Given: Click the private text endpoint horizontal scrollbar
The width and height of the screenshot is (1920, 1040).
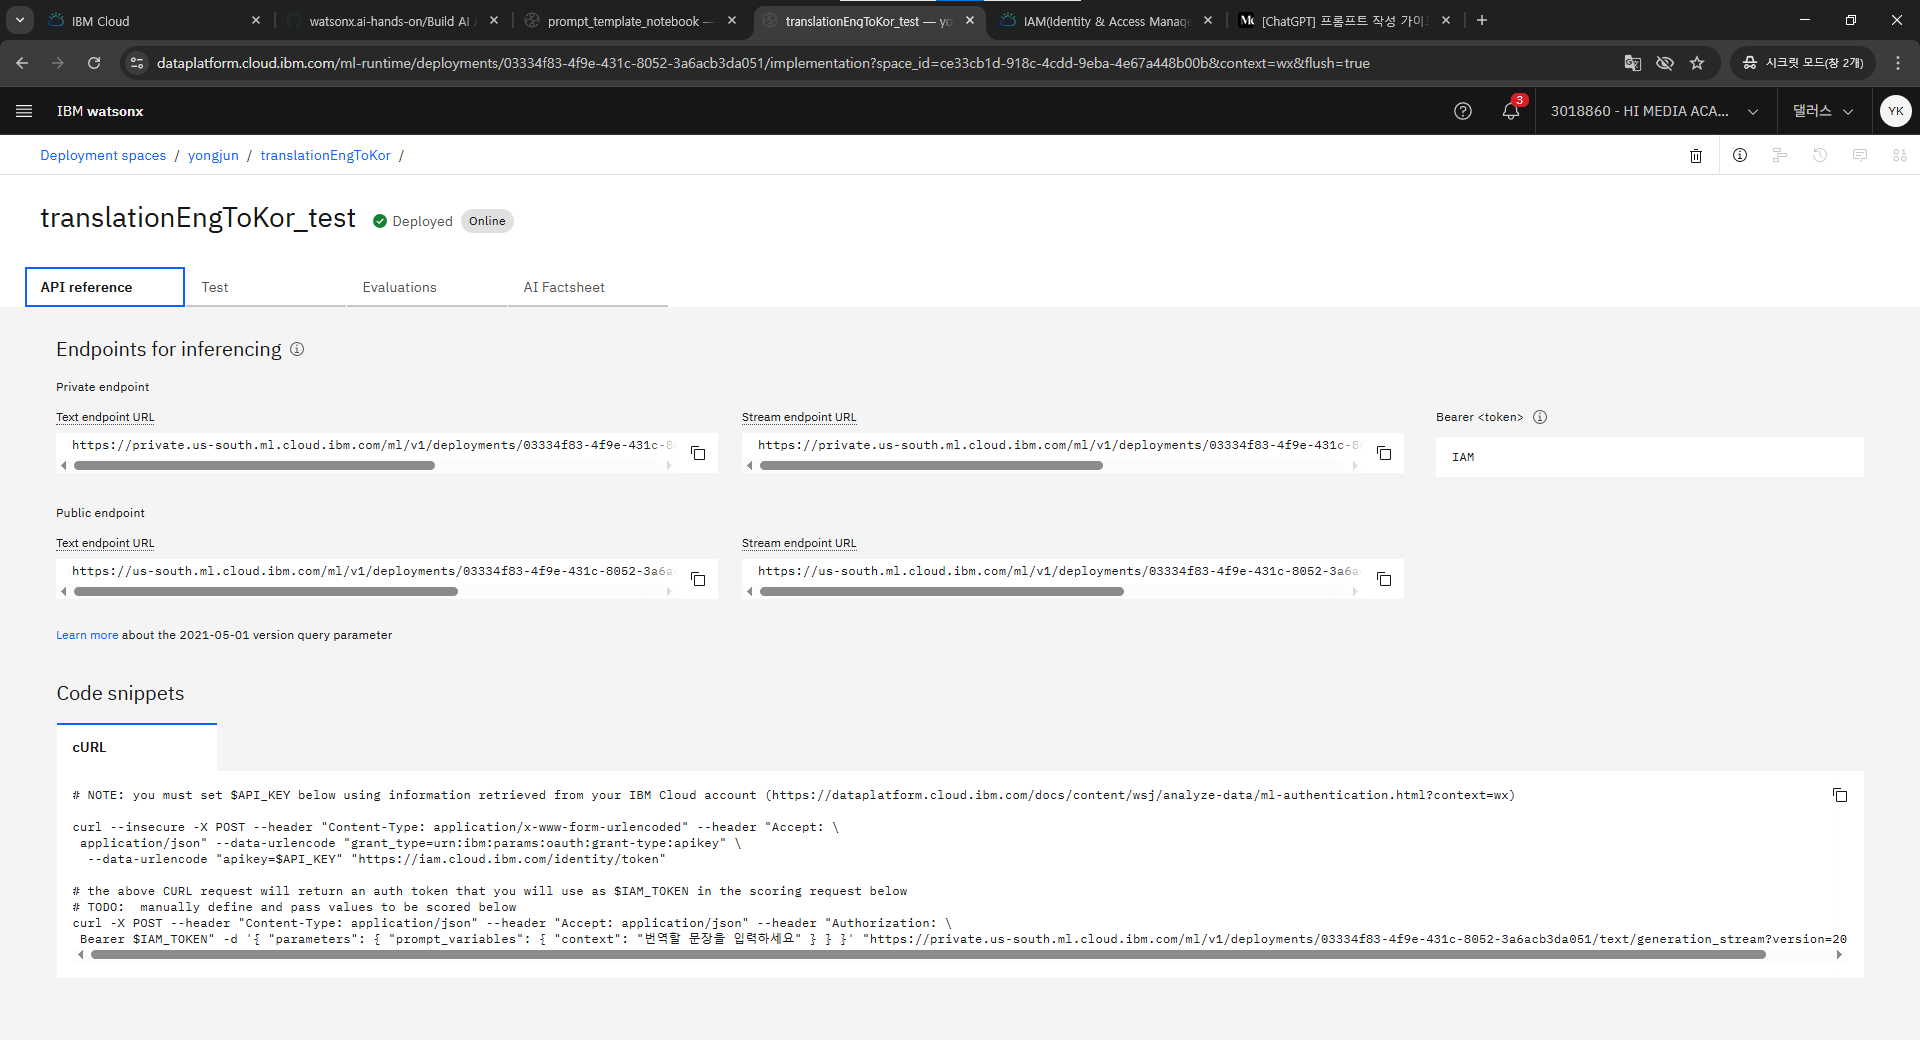Looking at the screenshot, I should [x=254, y=466].
